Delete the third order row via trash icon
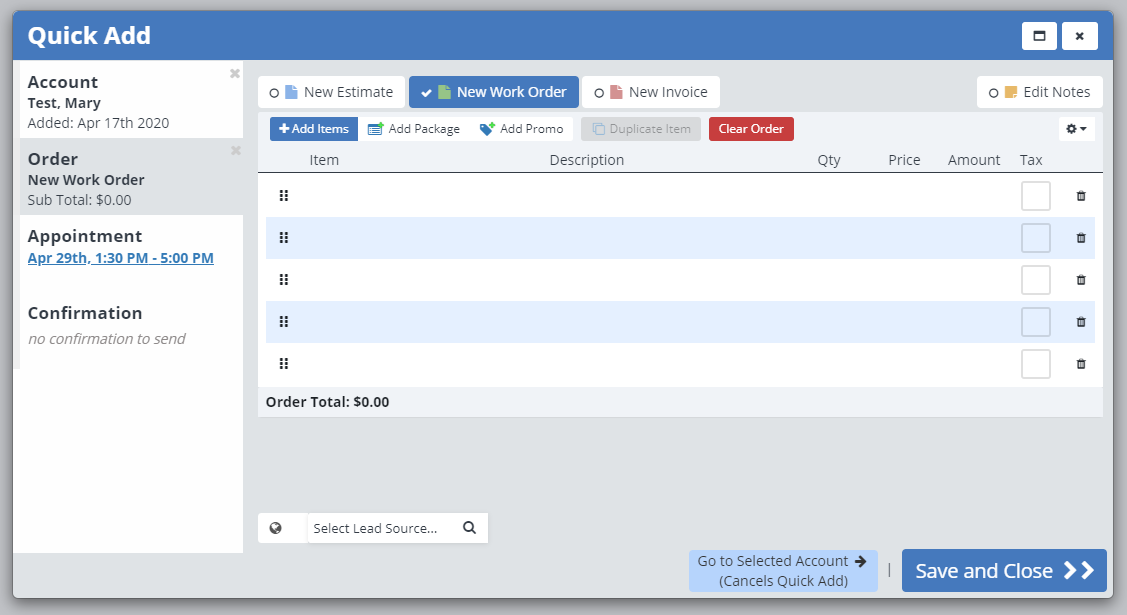Image resolution: width=1127 pixels, height=615 pixels. pyautogui.click(x=1080, y=280)
